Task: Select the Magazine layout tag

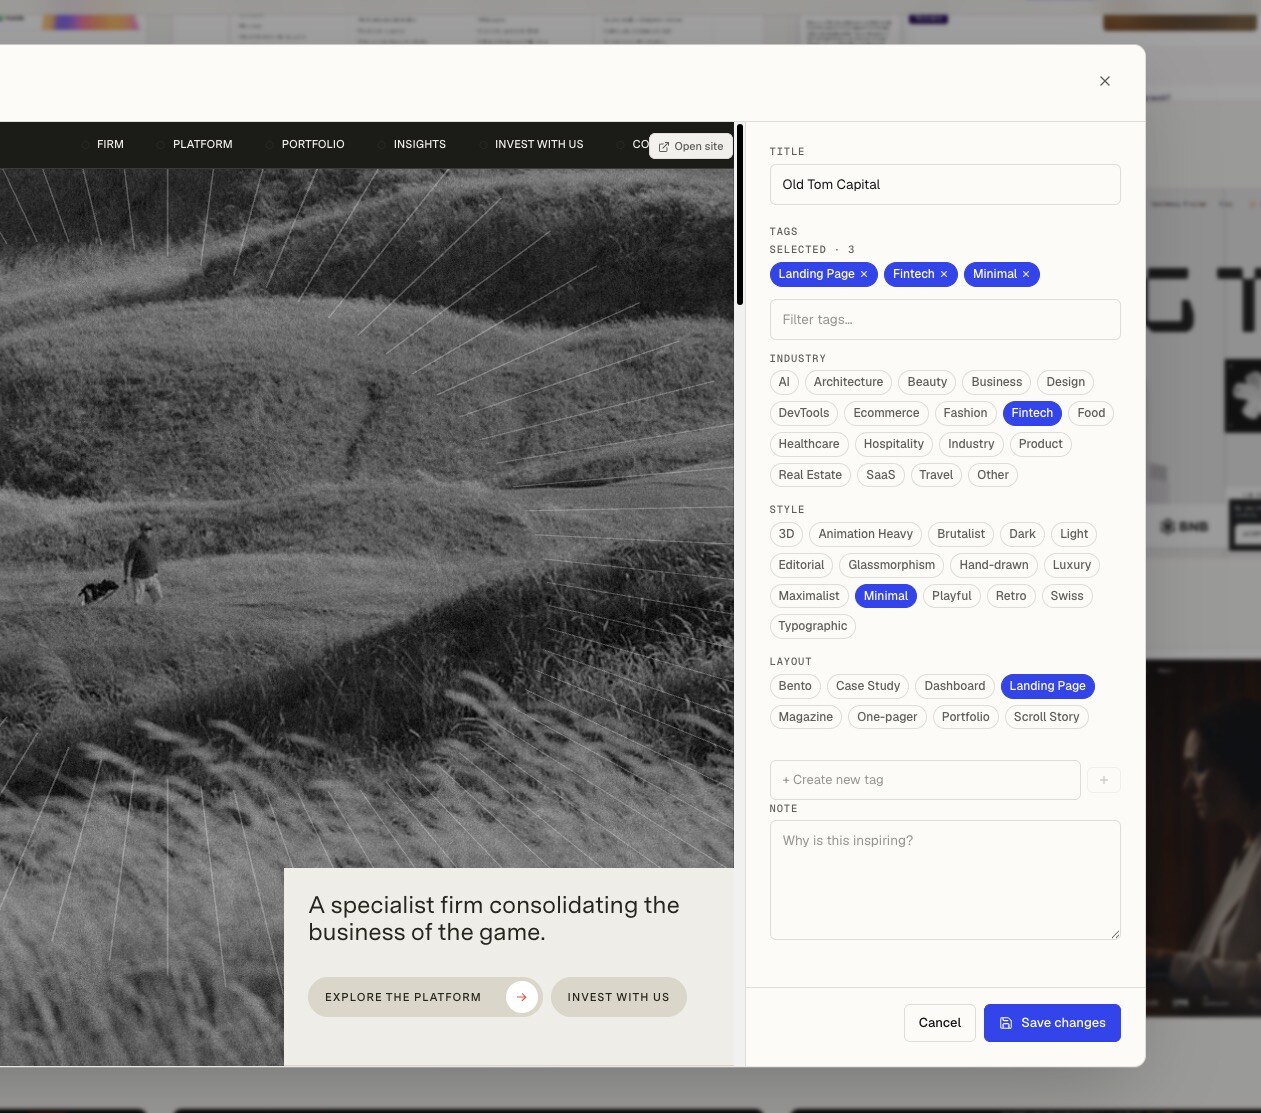Action: 806,717
